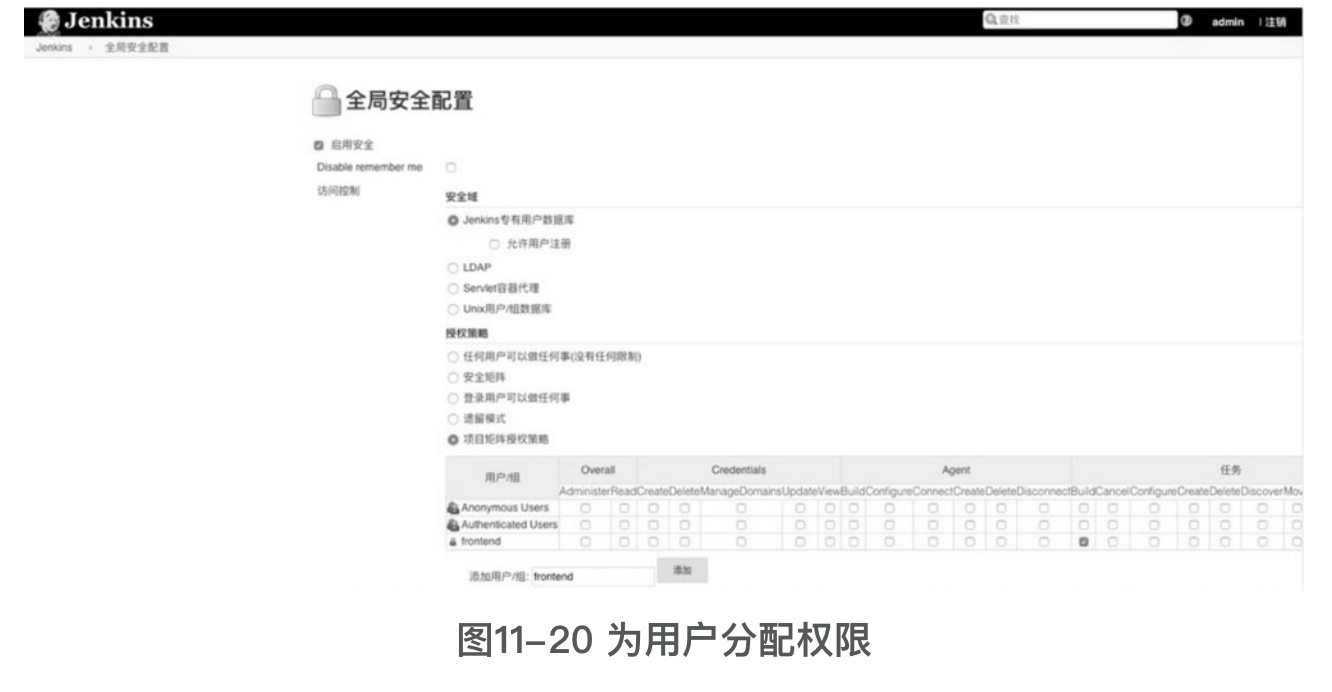Click the lock icon beside 全局安全配置
Image resolution: width=1332 pixels, height=692 pixels.
pos(325,99)
